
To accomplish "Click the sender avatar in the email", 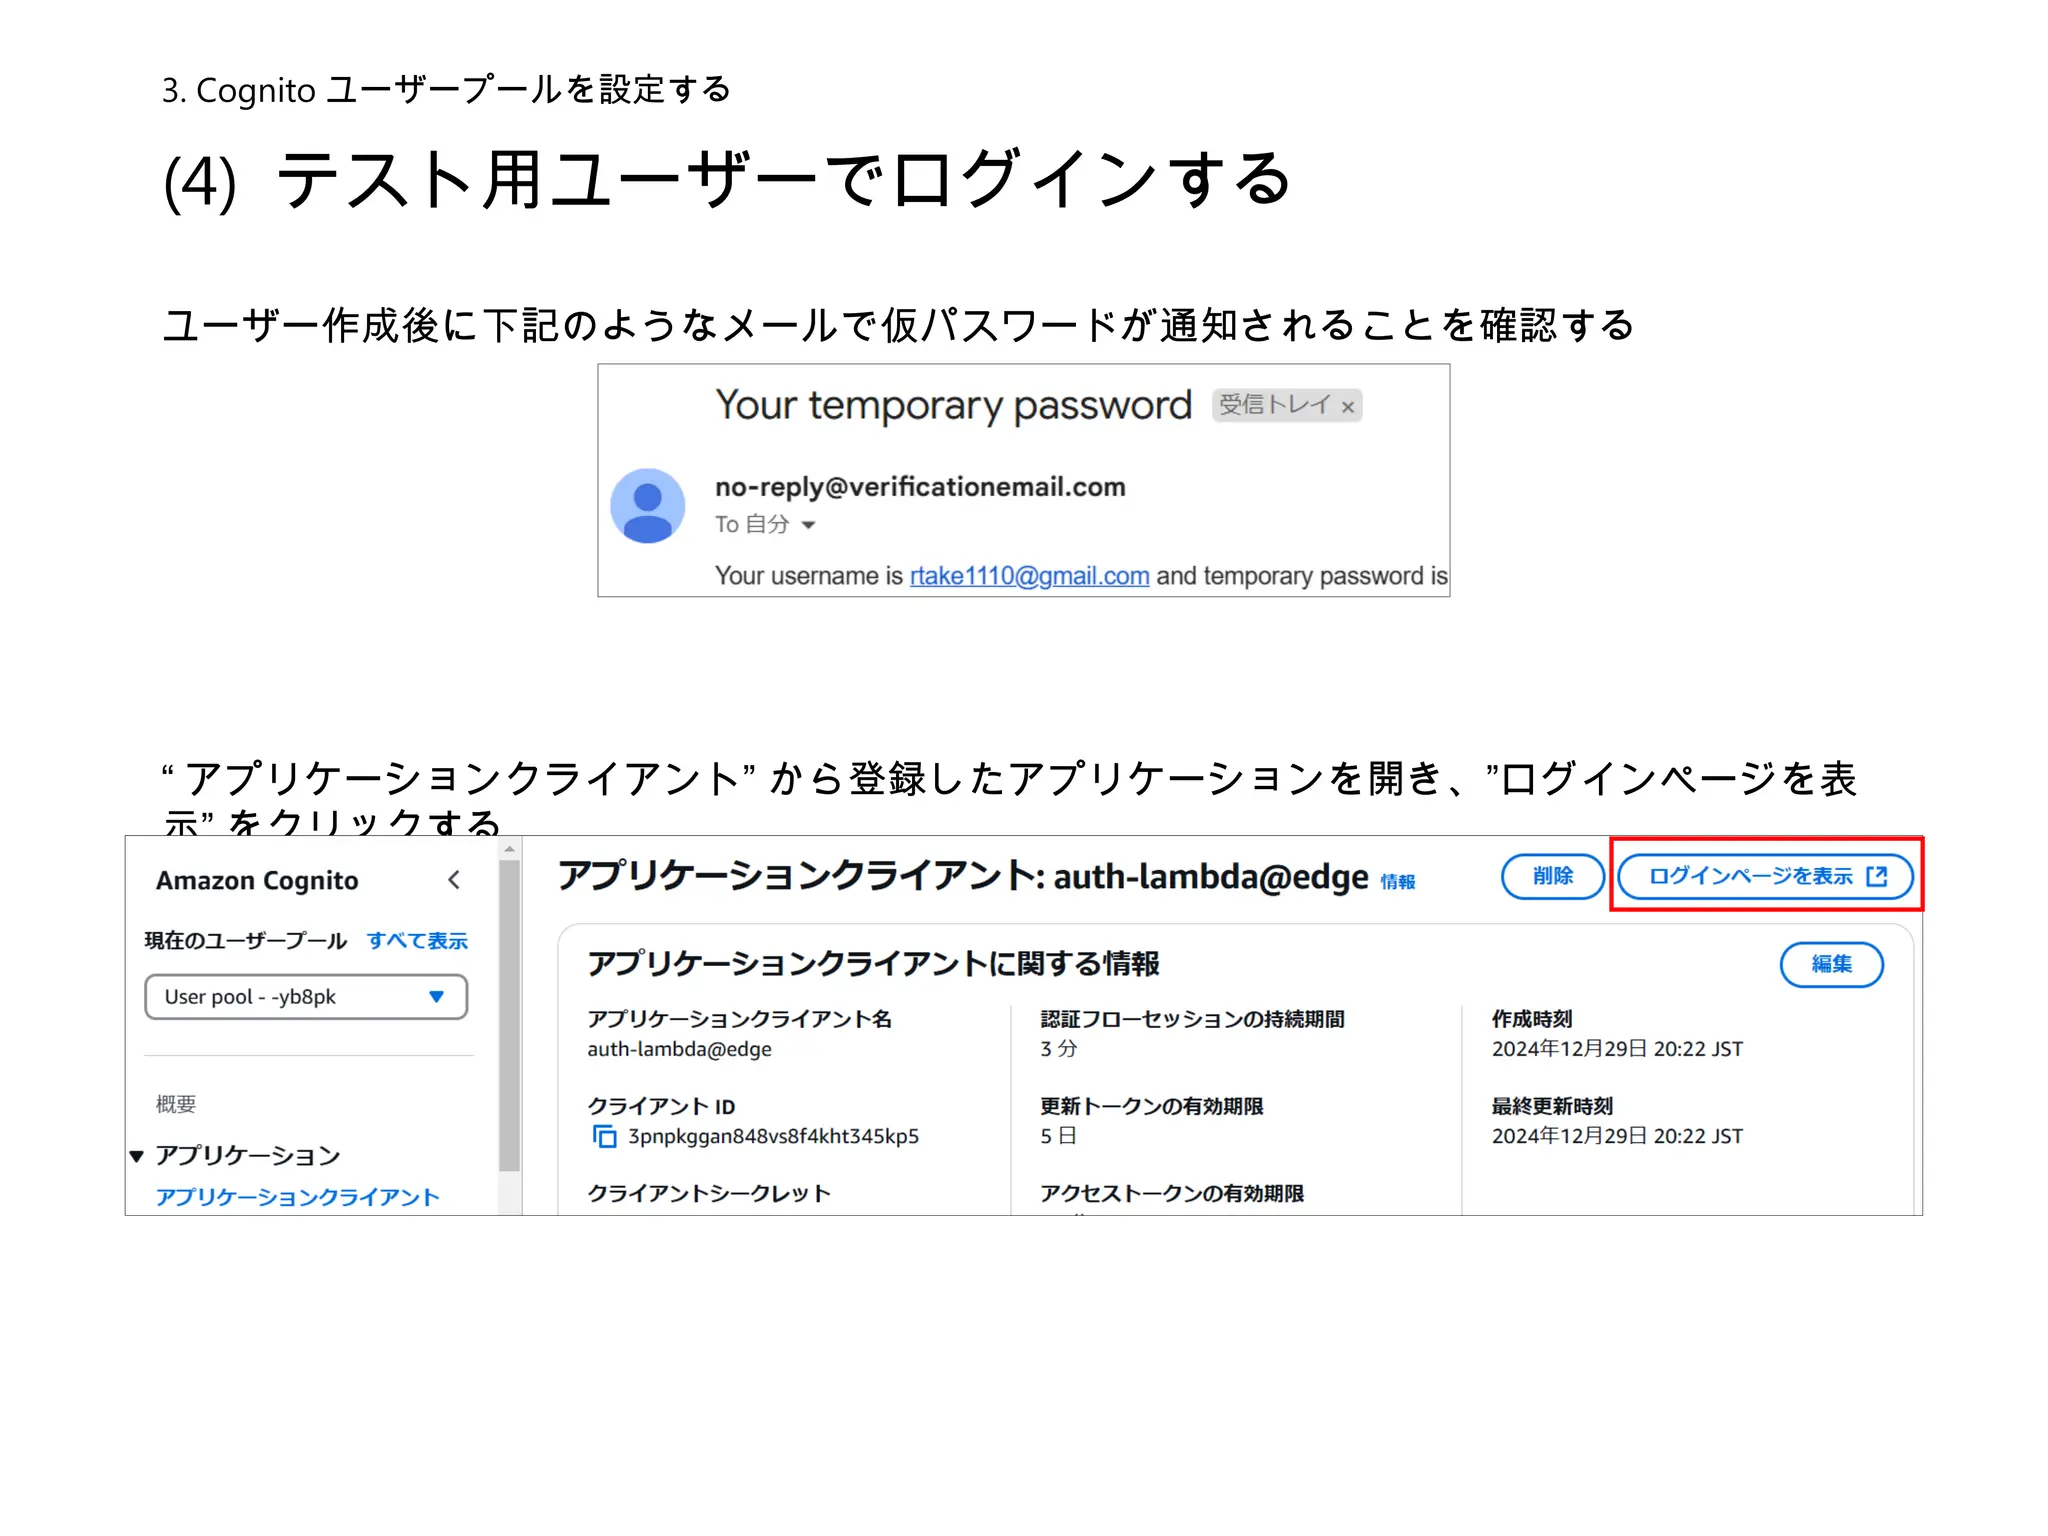I will point(647,506).
